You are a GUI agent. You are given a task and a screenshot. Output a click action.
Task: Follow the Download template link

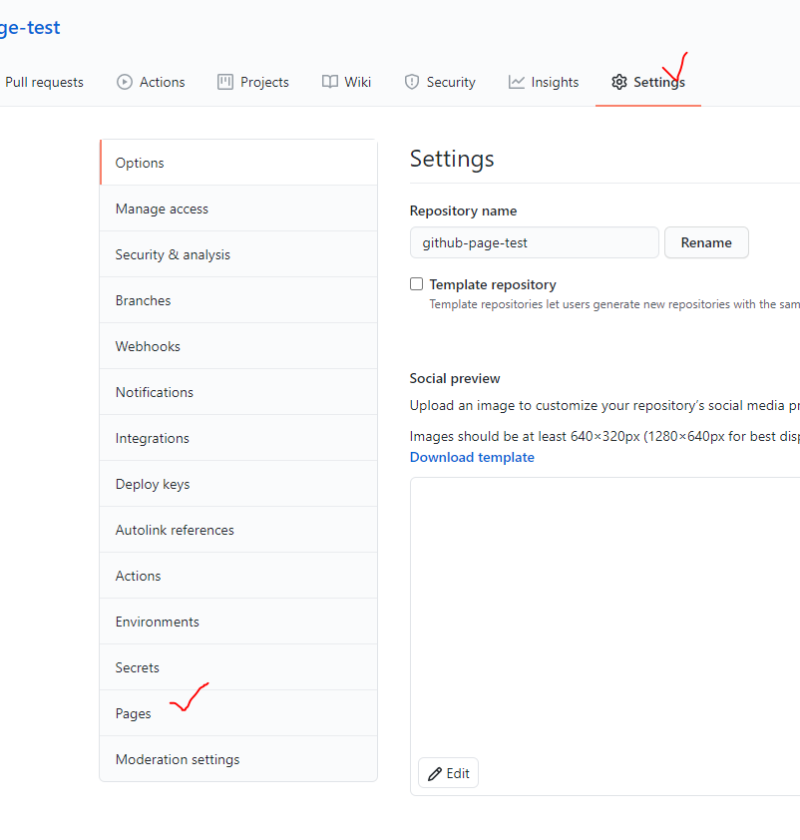(472, 457)
